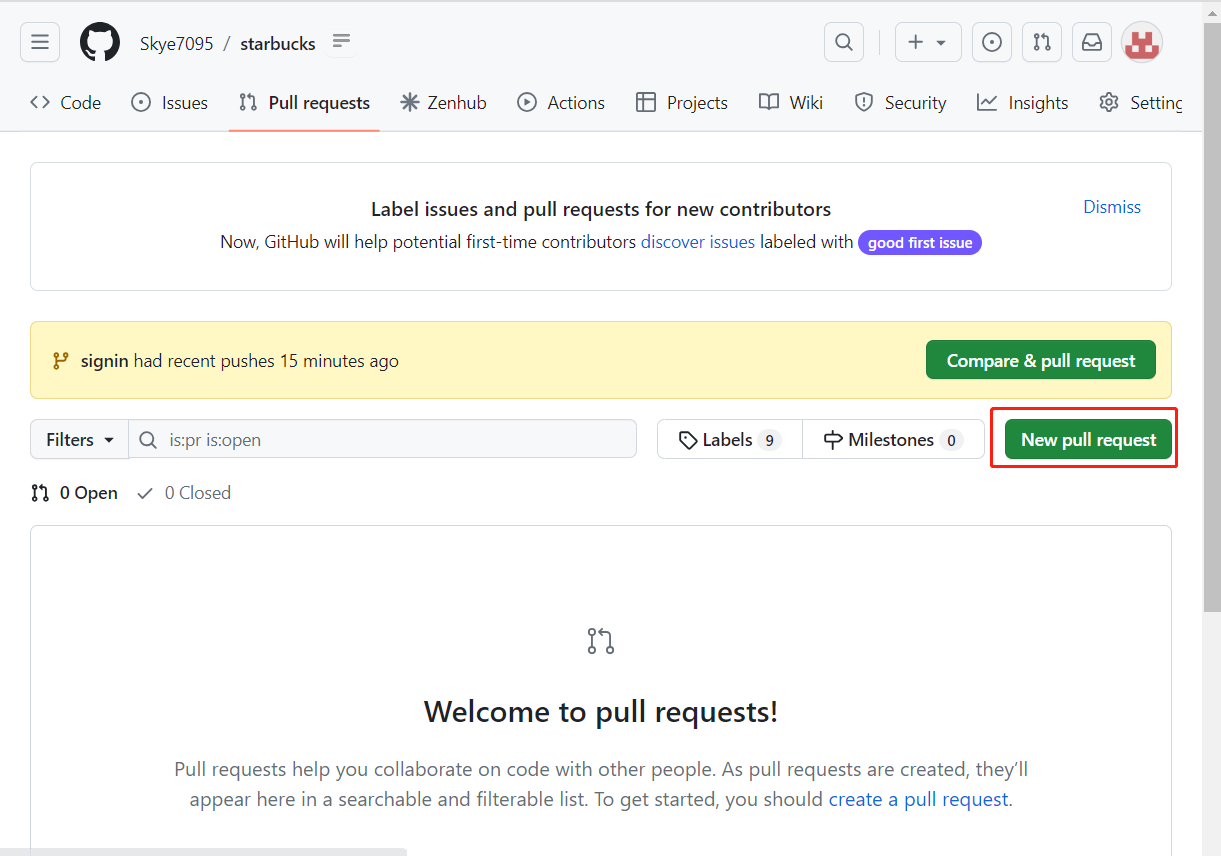The image size is (1221, 856).
Task: Open the notifications inbox icon
Action: point(1092,42)
